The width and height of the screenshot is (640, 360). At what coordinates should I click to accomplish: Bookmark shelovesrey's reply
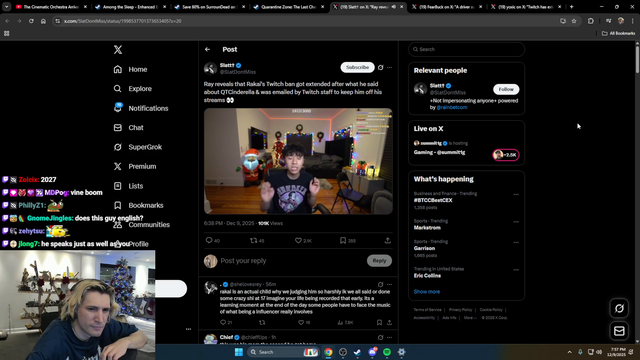point(379,322)
